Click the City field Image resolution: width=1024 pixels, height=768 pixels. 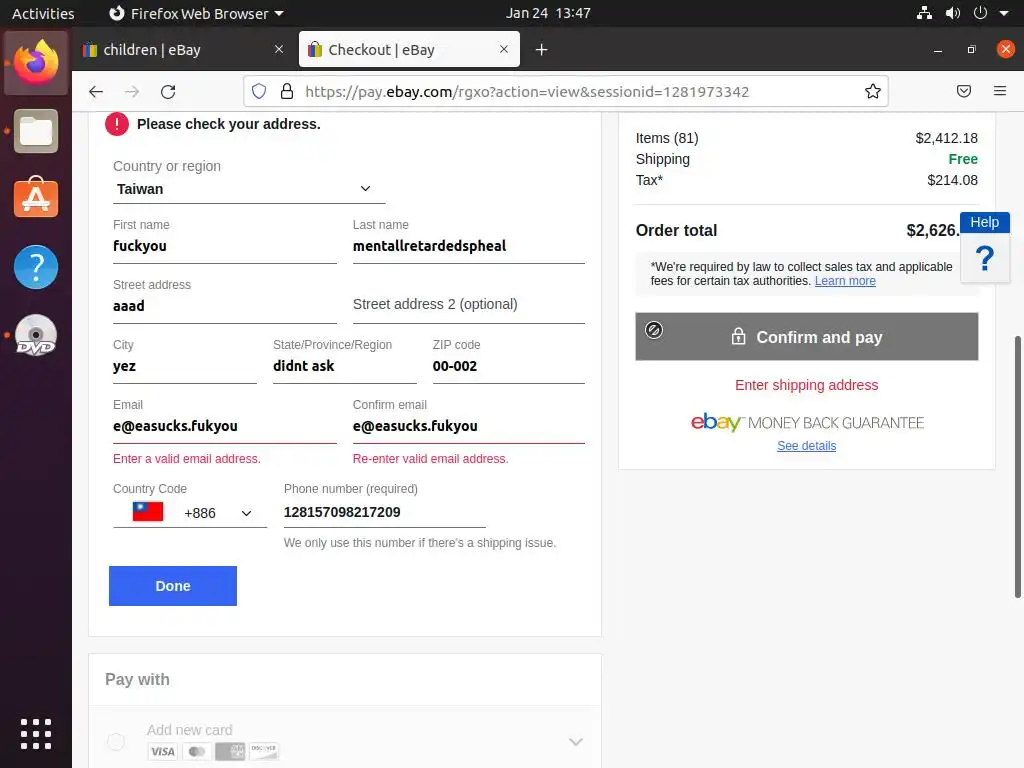[x=185, y=366]
